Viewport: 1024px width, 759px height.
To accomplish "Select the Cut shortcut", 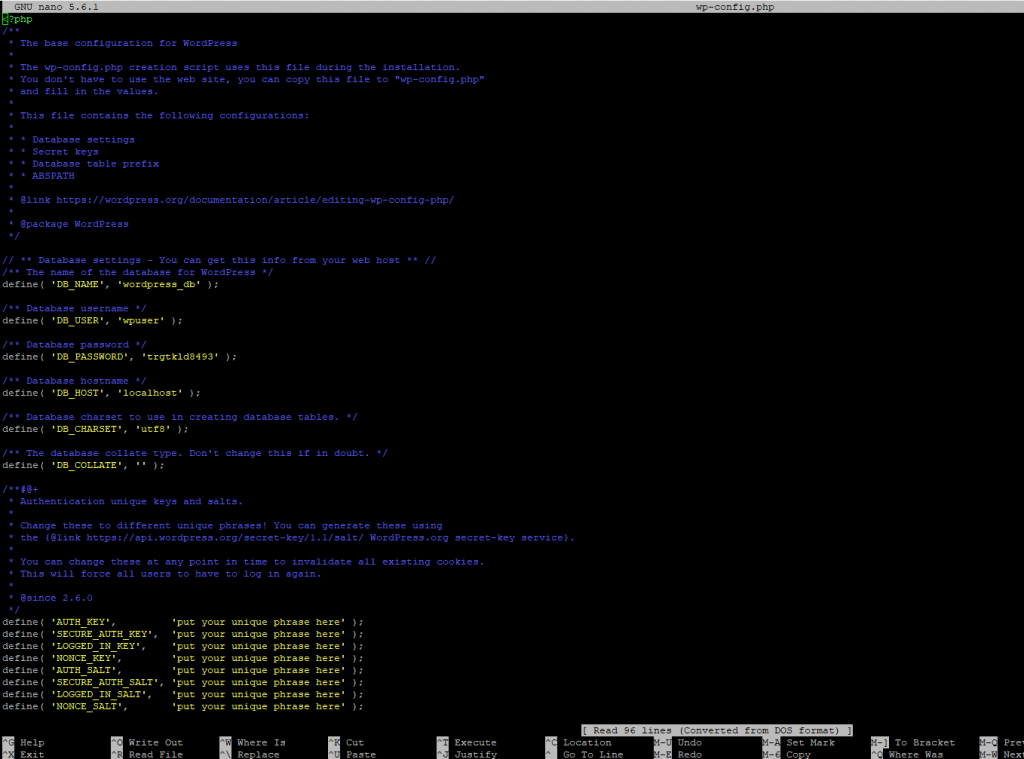I will (354, 743).
